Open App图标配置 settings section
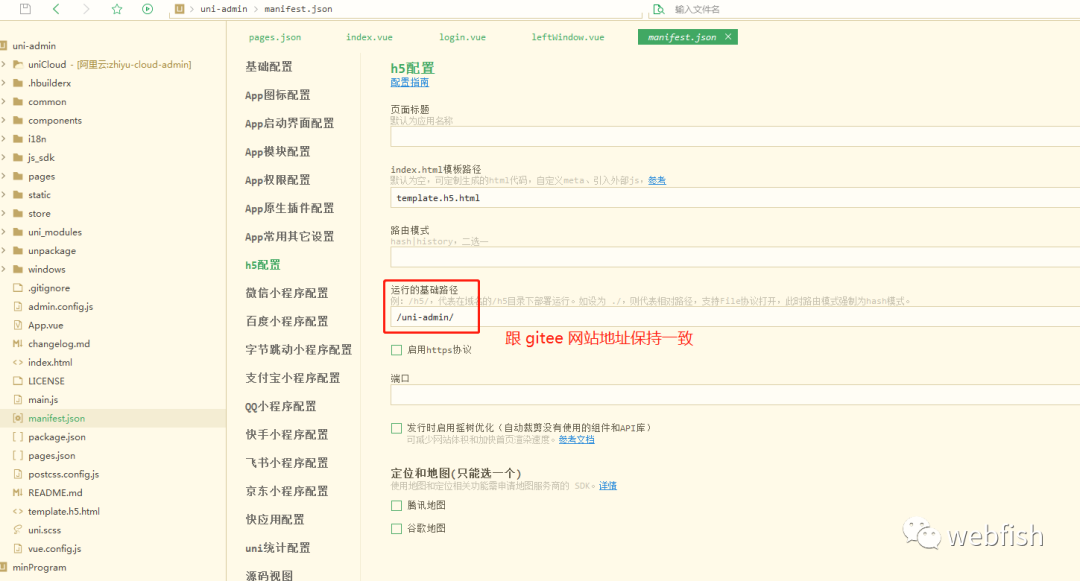Viewport: 1080px width, 581px height. (278, 95)
